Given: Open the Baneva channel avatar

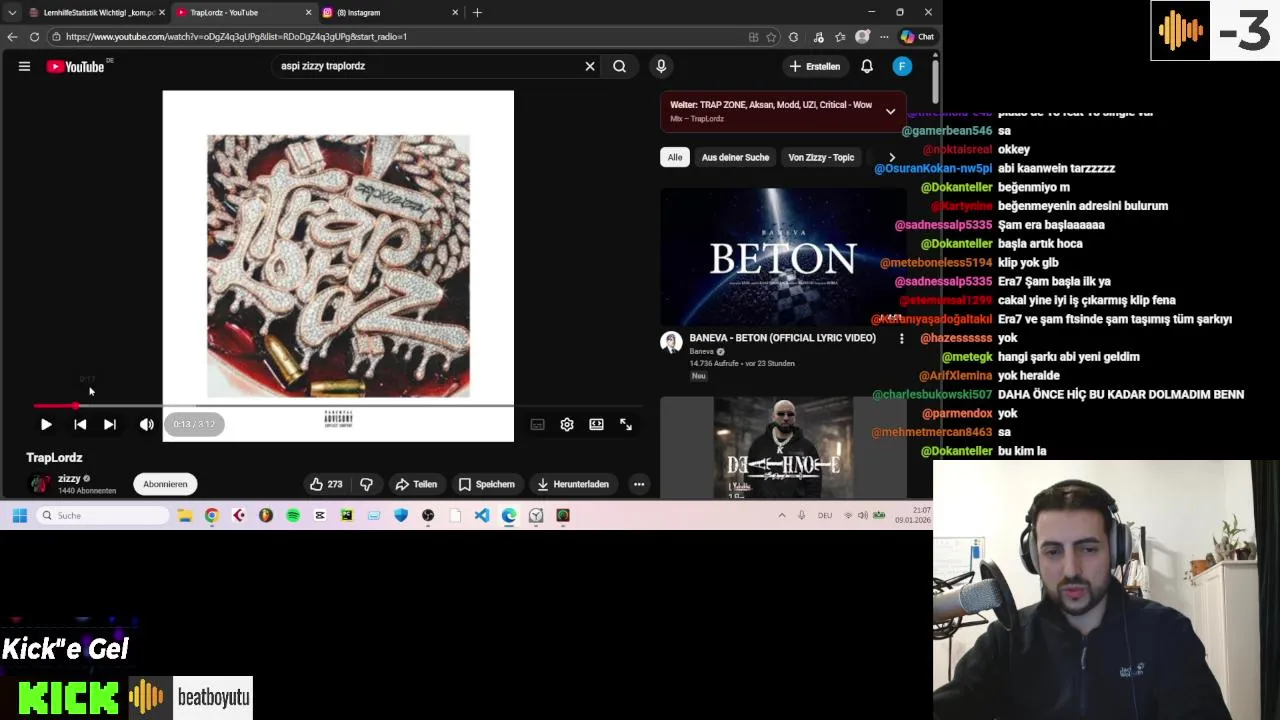Looking at the screenshot, I should [x=671, y=343].
